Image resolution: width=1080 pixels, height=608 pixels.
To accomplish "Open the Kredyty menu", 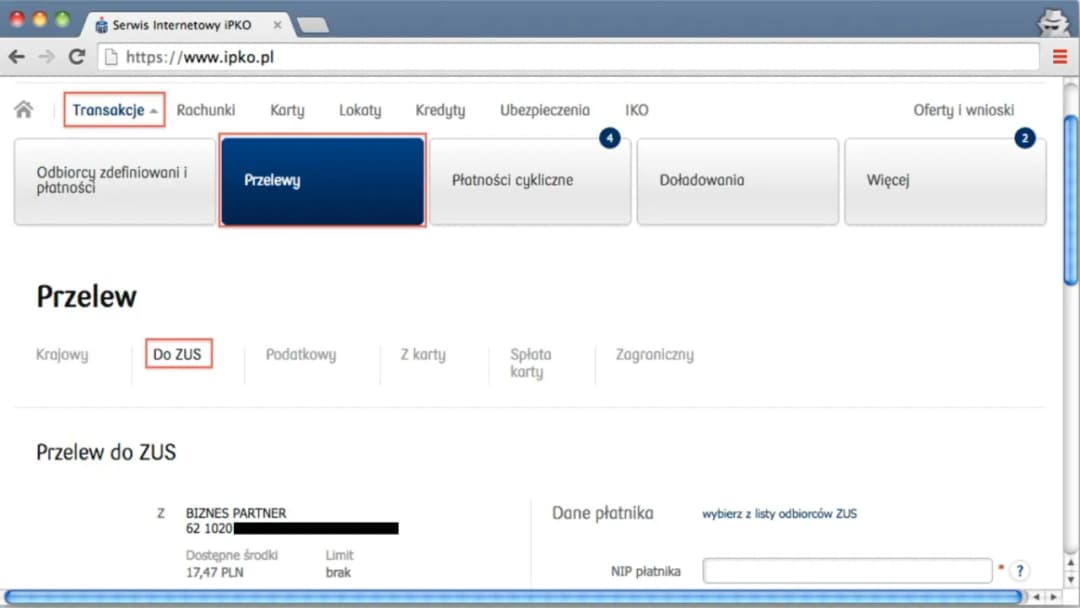I will point(440,110).
